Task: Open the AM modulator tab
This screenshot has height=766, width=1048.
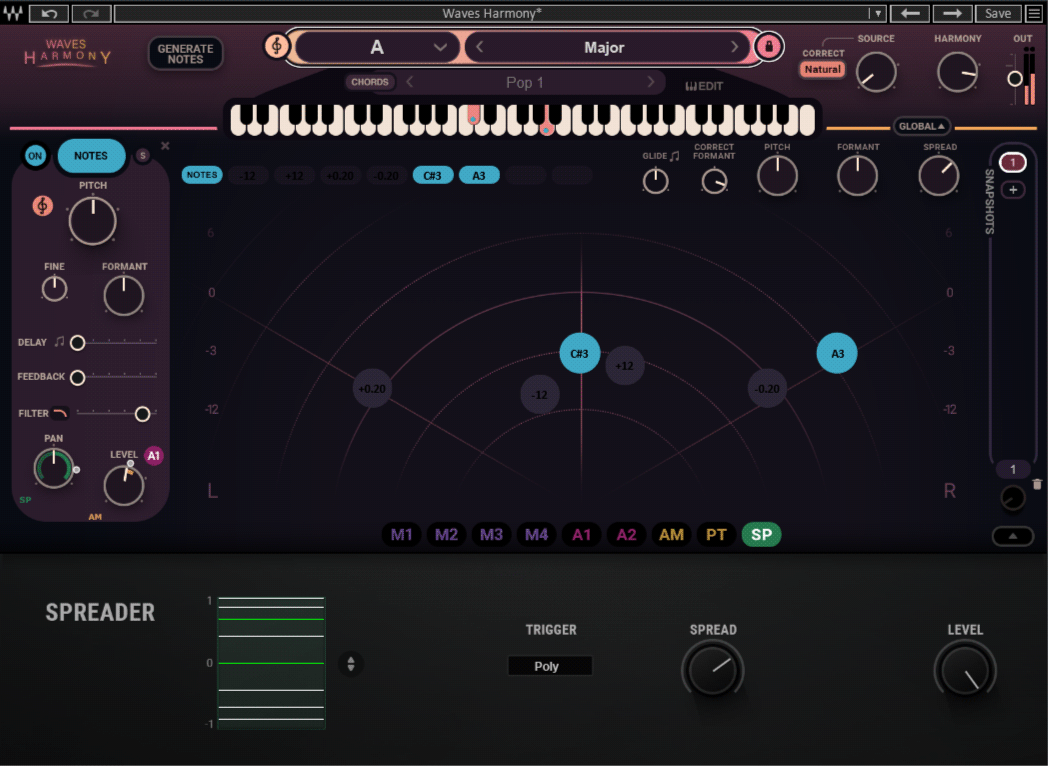Action: click(x=671, y=535)
